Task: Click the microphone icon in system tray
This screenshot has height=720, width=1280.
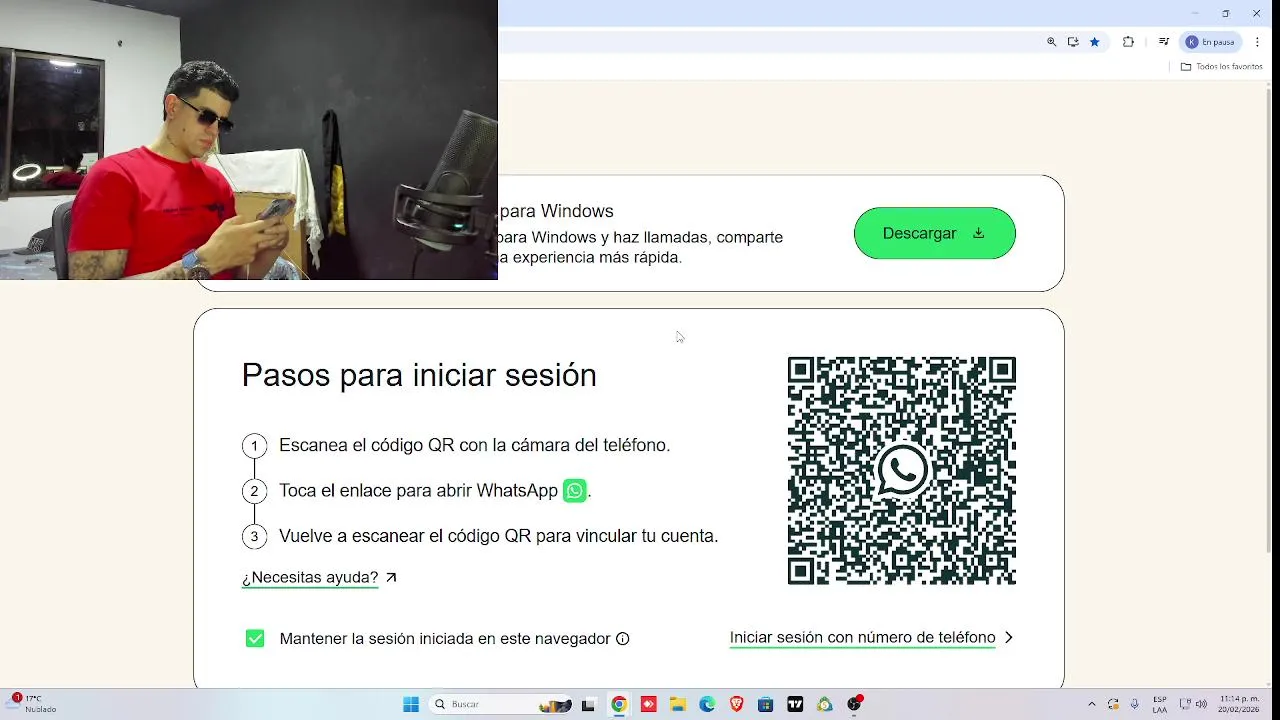Action: tap(1134, 704)
